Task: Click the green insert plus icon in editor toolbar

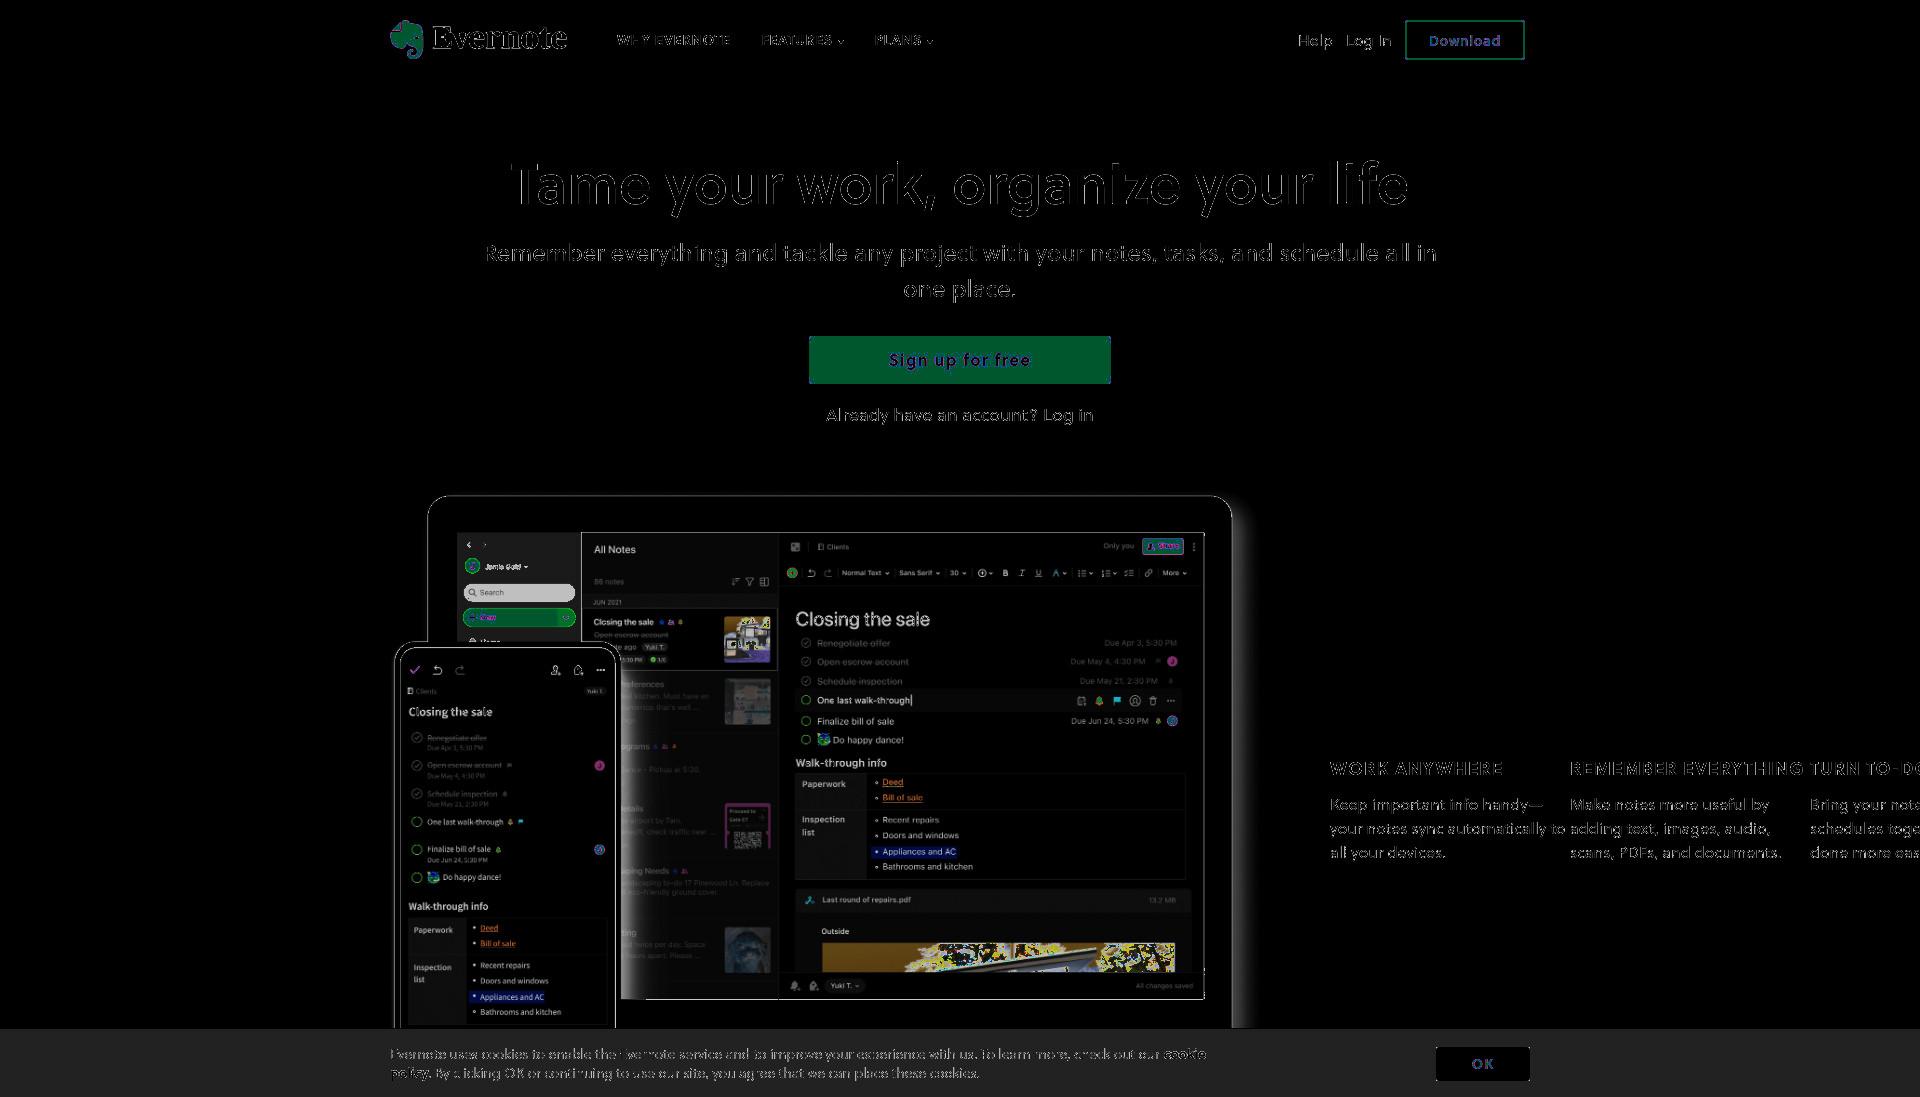Action: (x=792, y=573)
